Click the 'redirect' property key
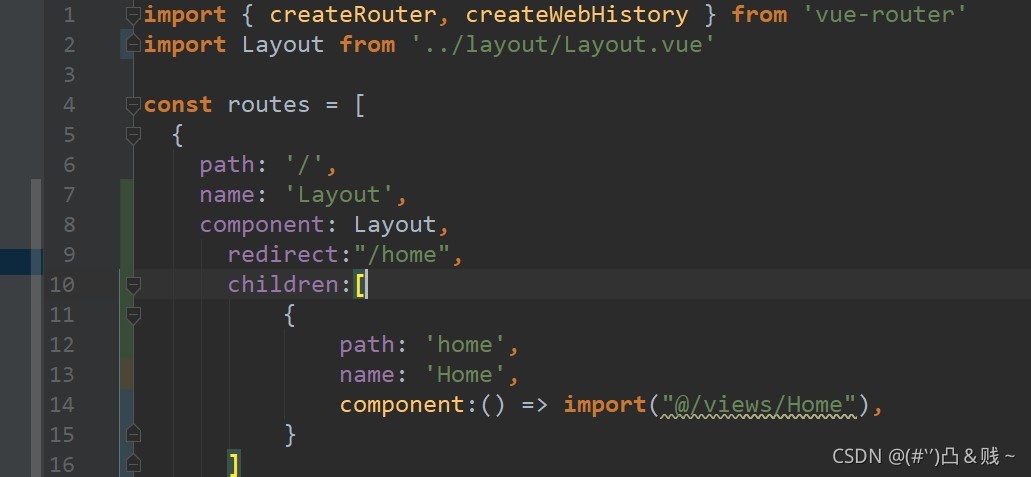Viewport: 1031px width, 477px height. (x=284, y=254)
